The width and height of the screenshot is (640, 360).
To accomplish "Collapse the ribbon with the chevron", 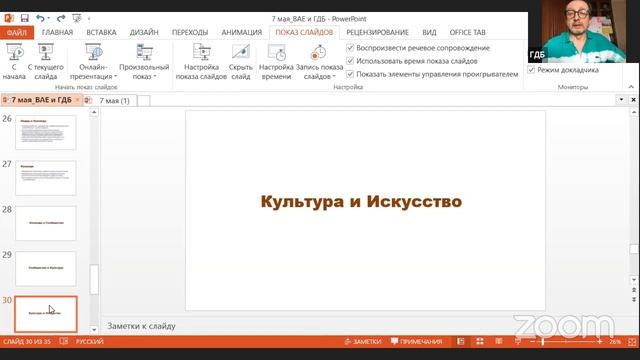I will tap(631, 87).
